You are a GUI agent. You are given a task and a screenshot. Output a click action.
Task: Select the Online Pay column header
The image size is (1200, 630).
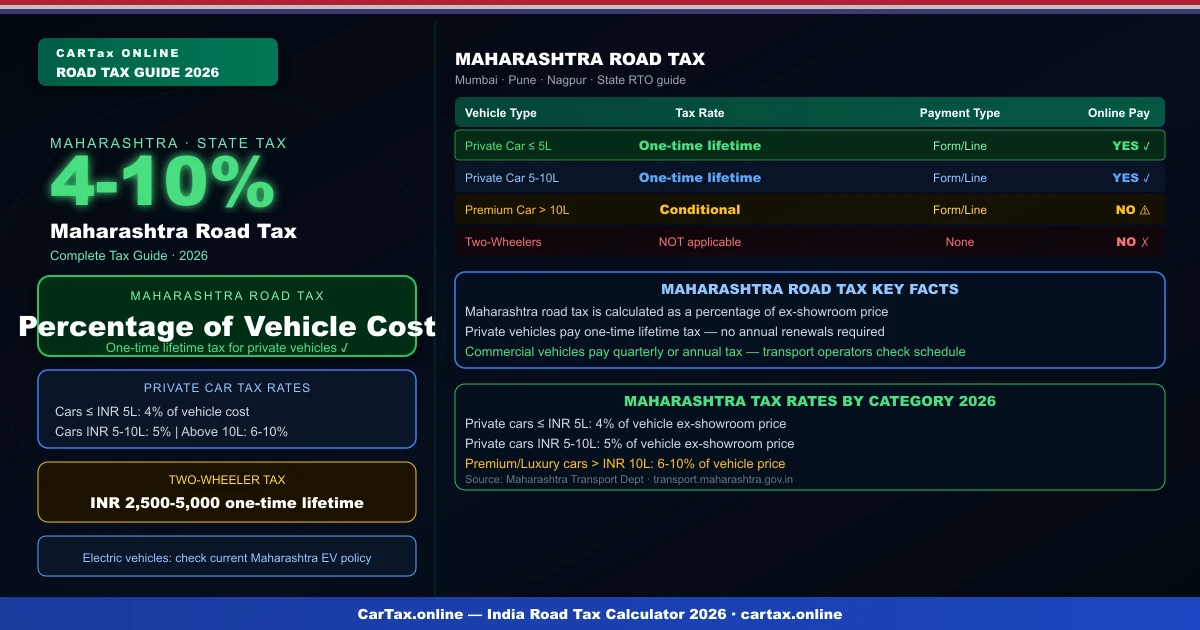pyautogui.click(x=1119, y=112)
